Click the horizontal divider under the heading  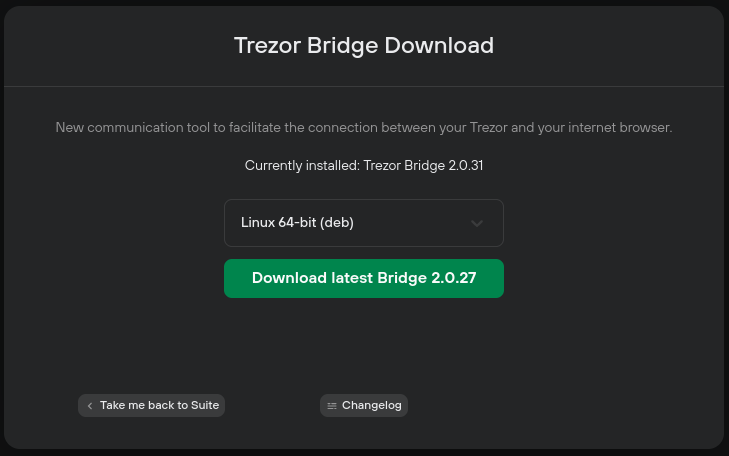coord(364,86)
